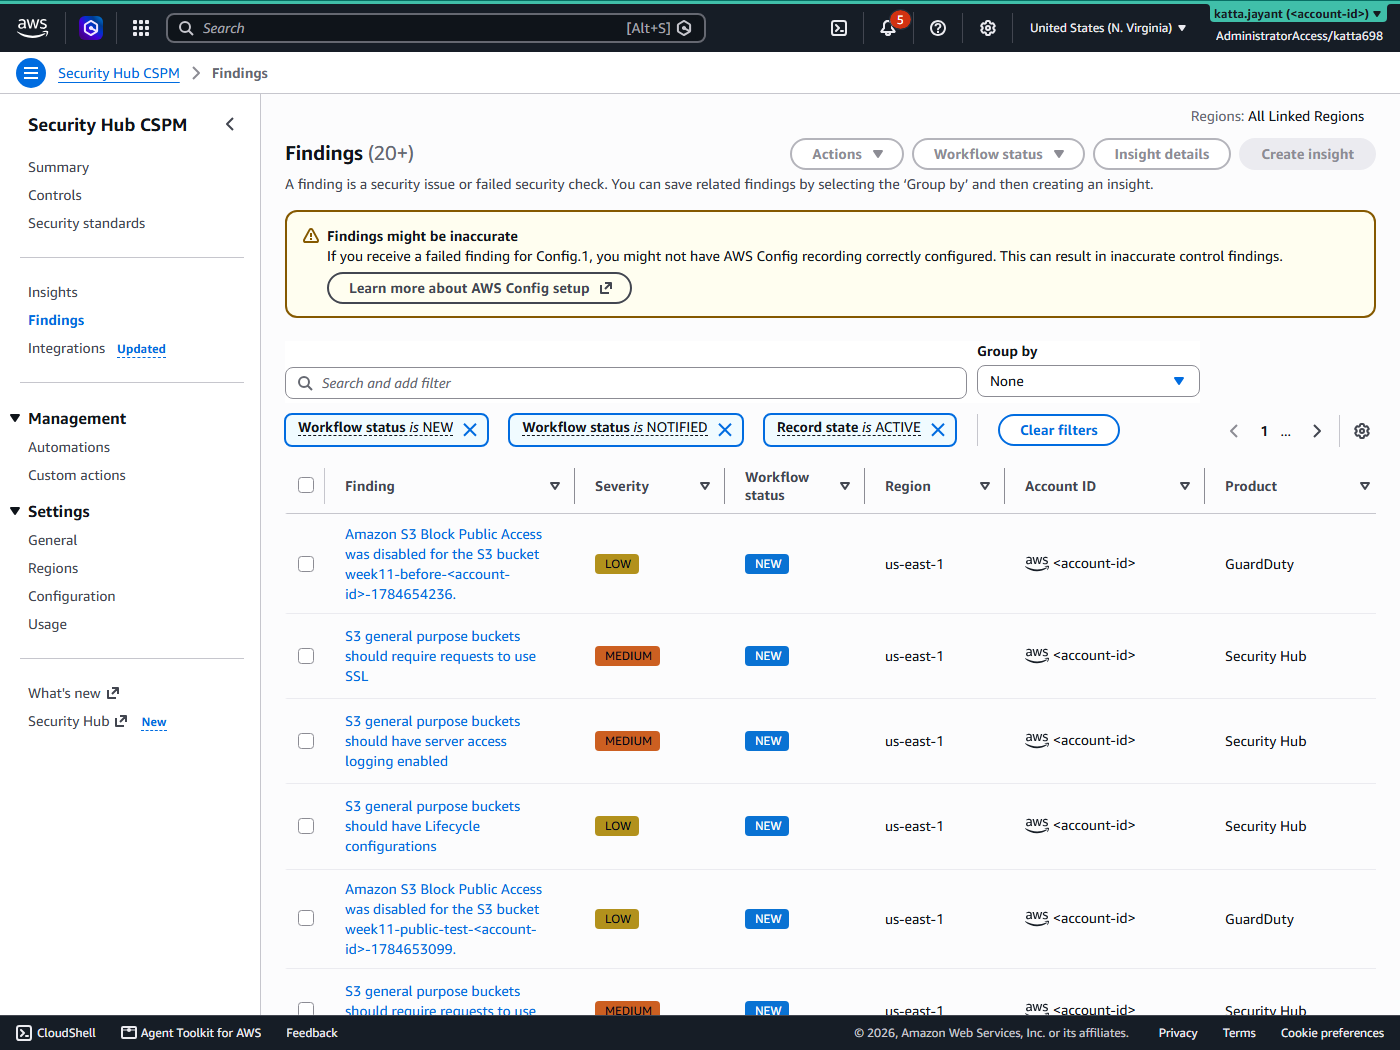Open the Actions dropdown
This screenshot has width=1400, height=1050.
pyautogui.click(x=847, y=154)
